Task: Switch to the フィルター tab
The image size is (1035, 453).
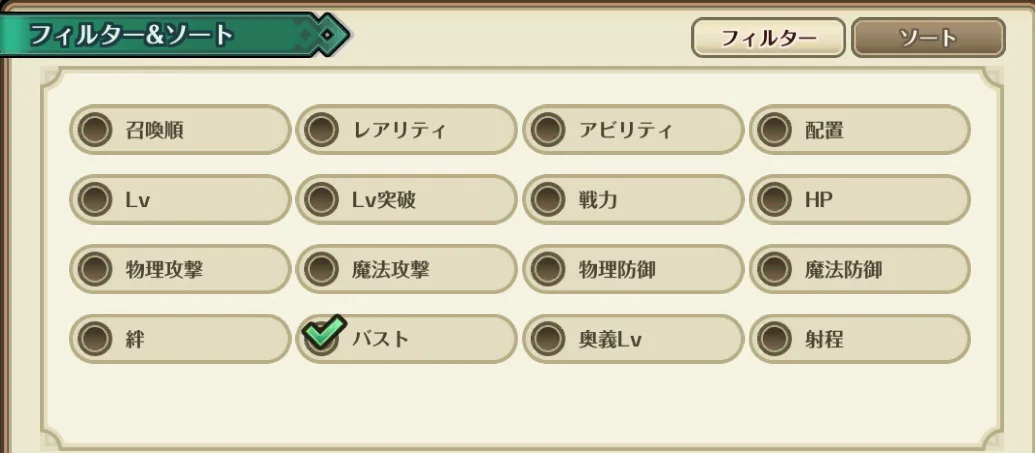Action: click(768, 38)
